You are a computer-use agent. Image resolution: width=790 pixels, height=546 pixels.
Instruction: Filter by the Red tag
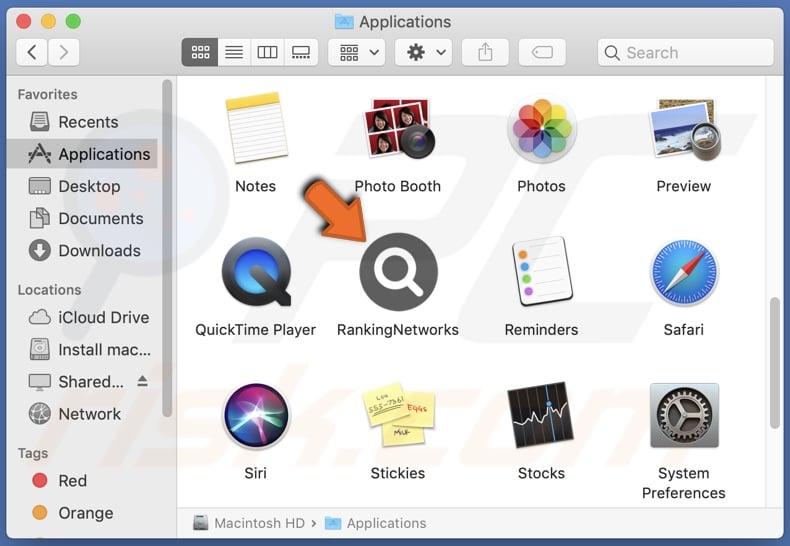coord(83,481)
